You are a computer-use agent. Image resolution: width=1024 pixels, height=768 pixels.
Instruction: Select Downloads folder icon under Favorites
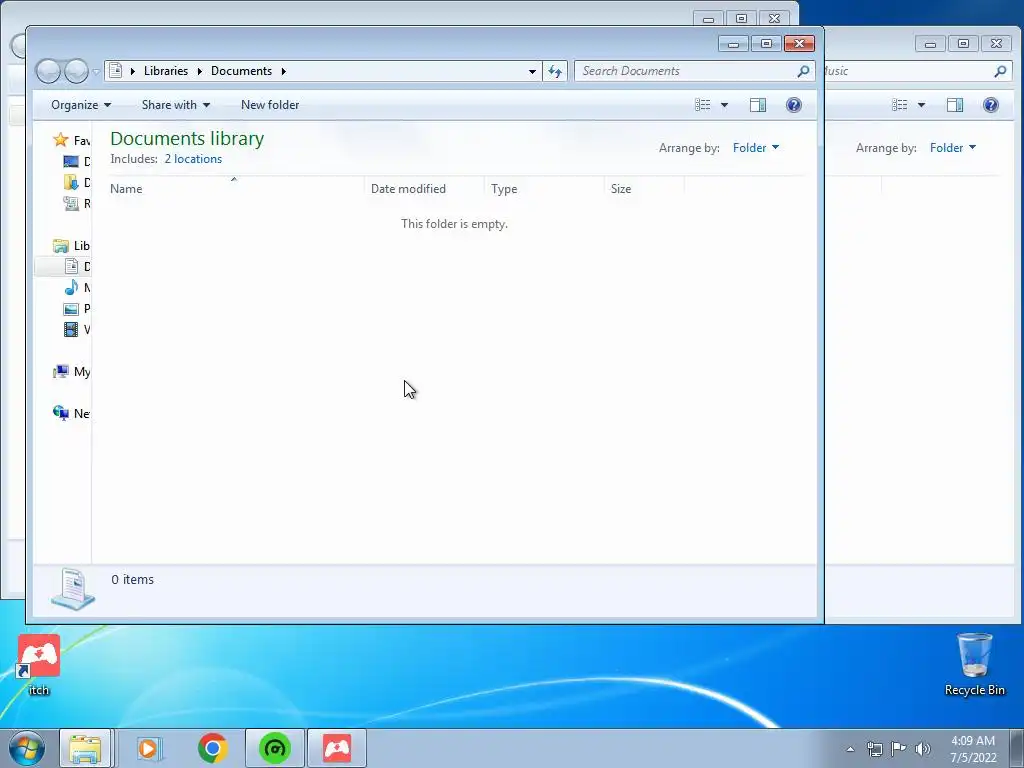point(71,182)
